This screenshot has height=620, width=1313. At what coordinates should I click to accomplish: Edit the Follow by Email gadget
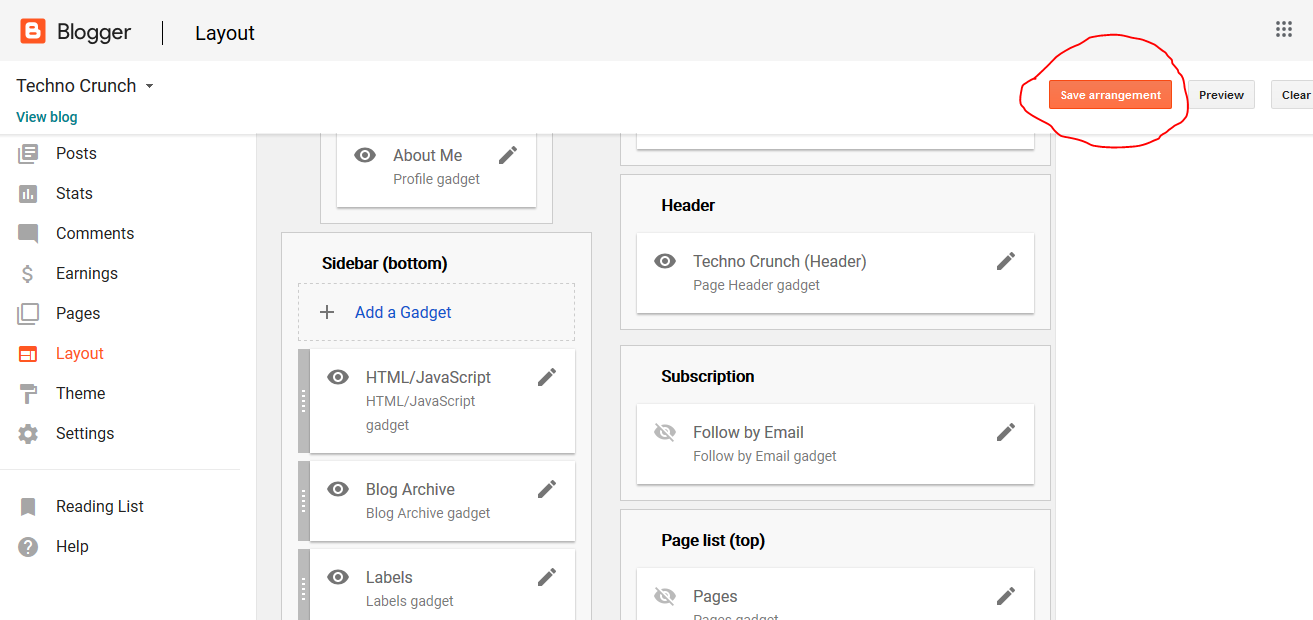pos(1005,432)
